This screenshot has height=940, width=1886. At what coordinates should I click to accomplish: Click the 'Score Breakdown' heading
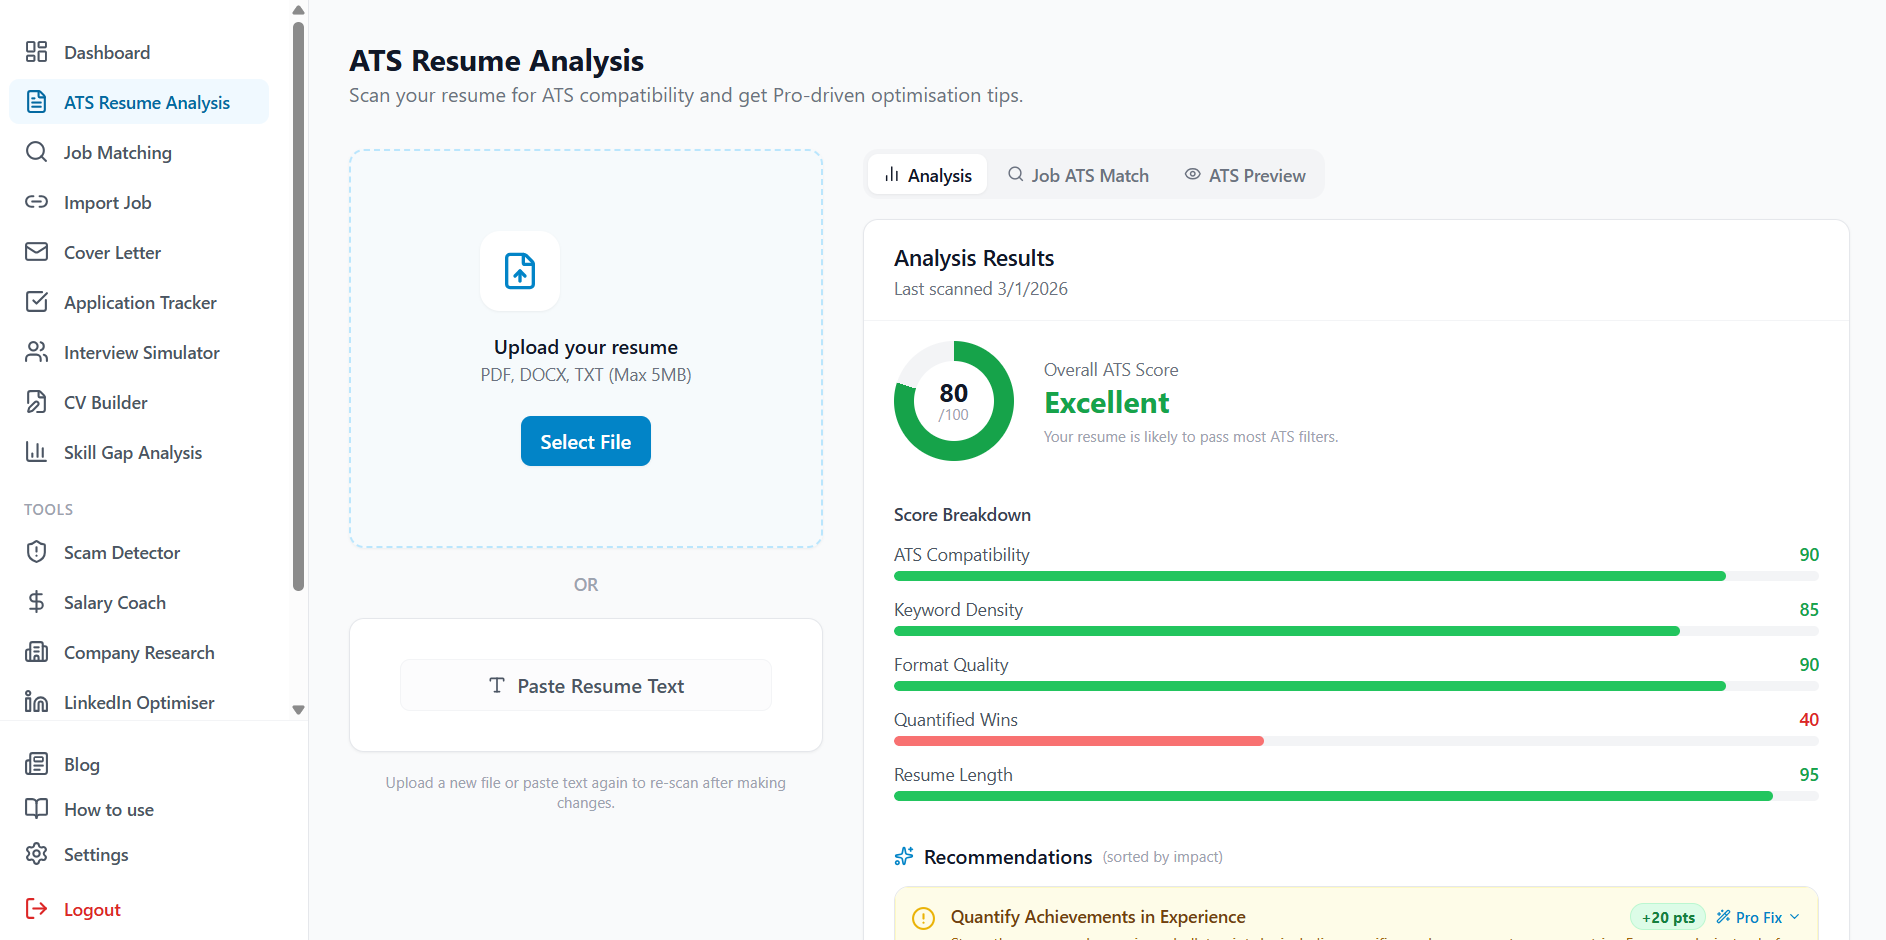[962, 515]
